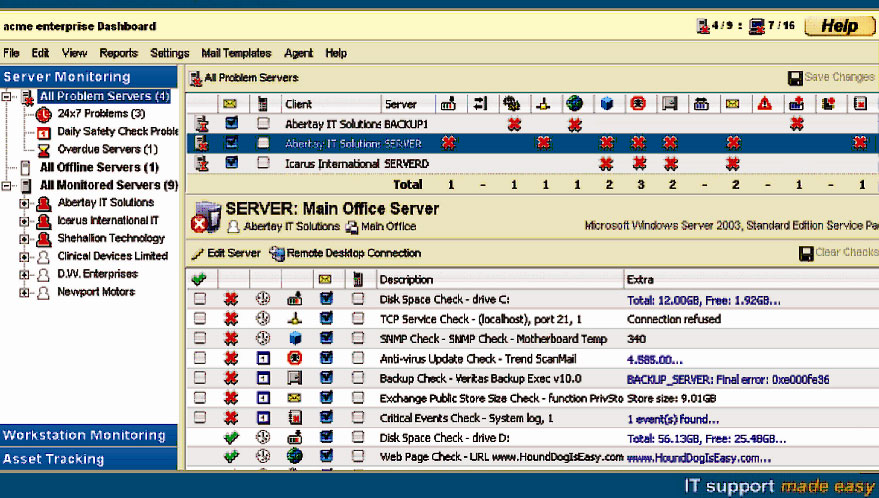Click the 24x7 Problems clock icon
Viewport: 879px width, 498px height.
coord(45,114)
